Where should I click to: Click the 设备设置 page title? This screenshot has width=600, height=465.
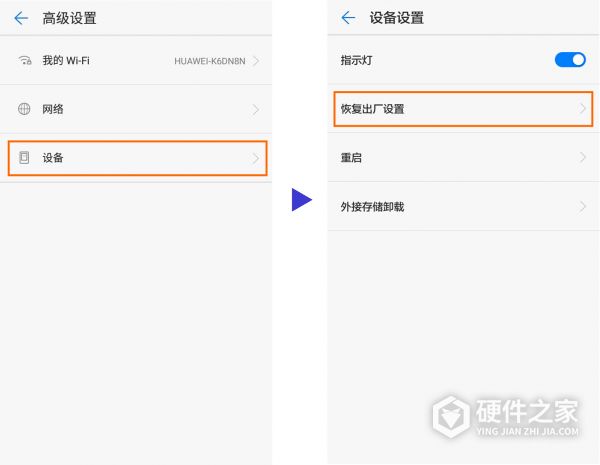(x=396, y=18)
